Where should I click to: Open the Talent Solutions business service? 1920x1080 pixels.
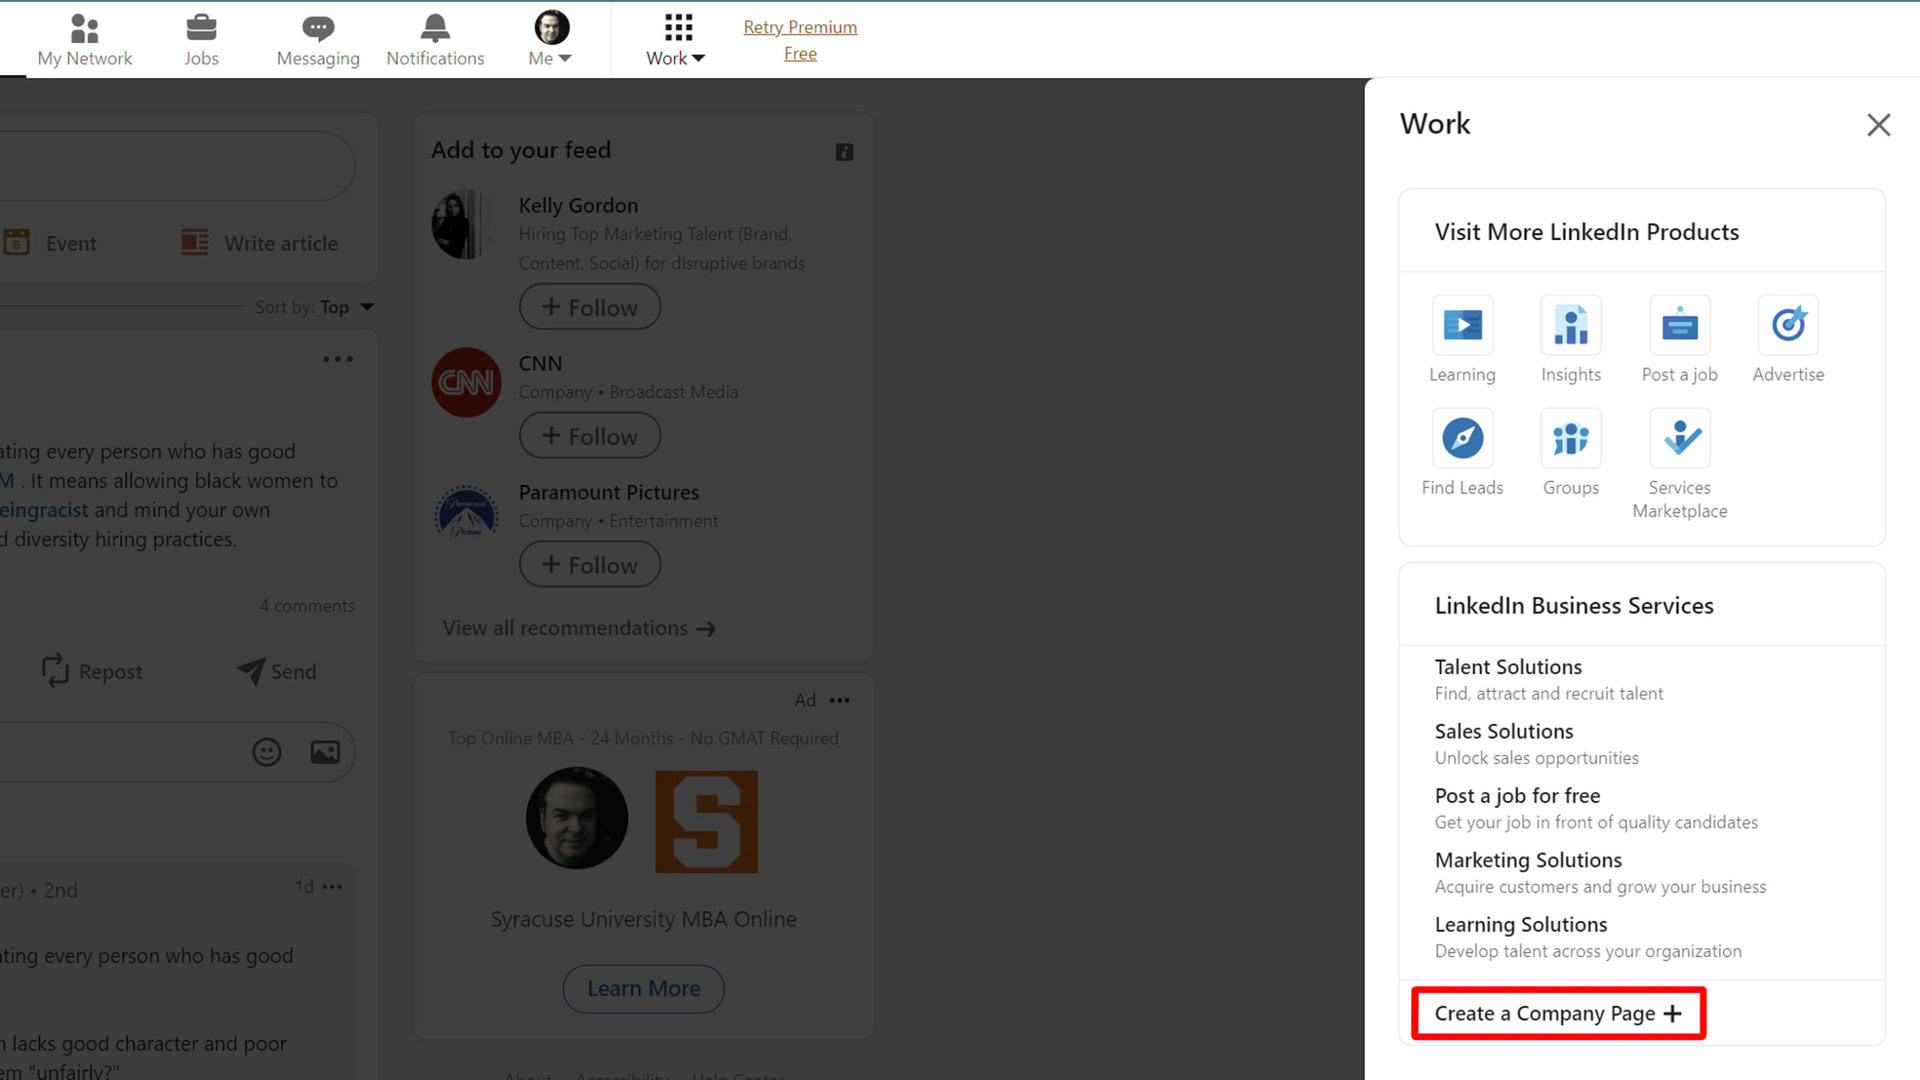point(1508,667)
